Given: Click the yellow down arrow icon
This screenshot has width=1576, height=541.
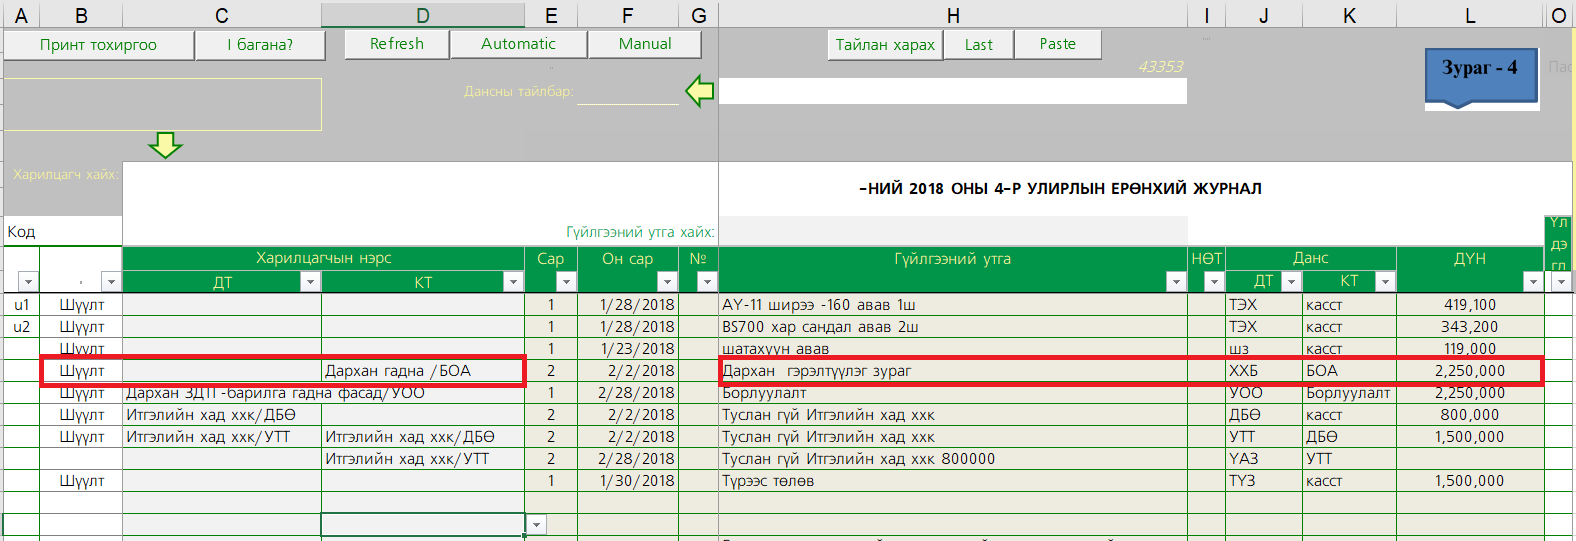Looking at the screenshot, I should pos(165,145).
